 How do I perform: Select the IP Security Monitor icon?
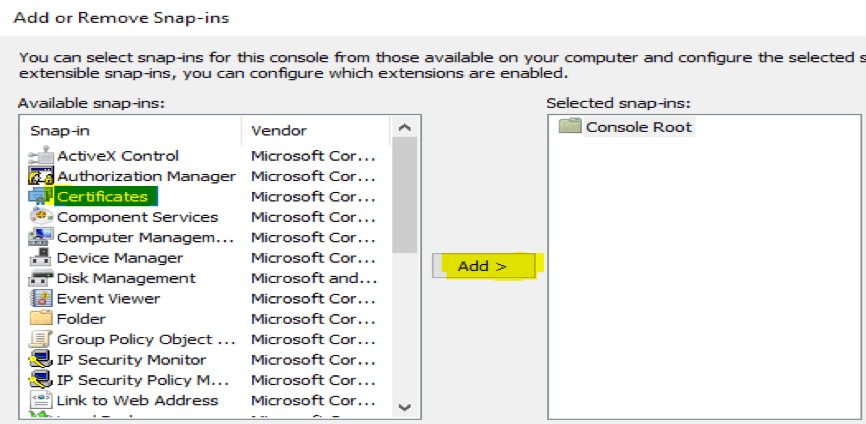pos(41,360)
